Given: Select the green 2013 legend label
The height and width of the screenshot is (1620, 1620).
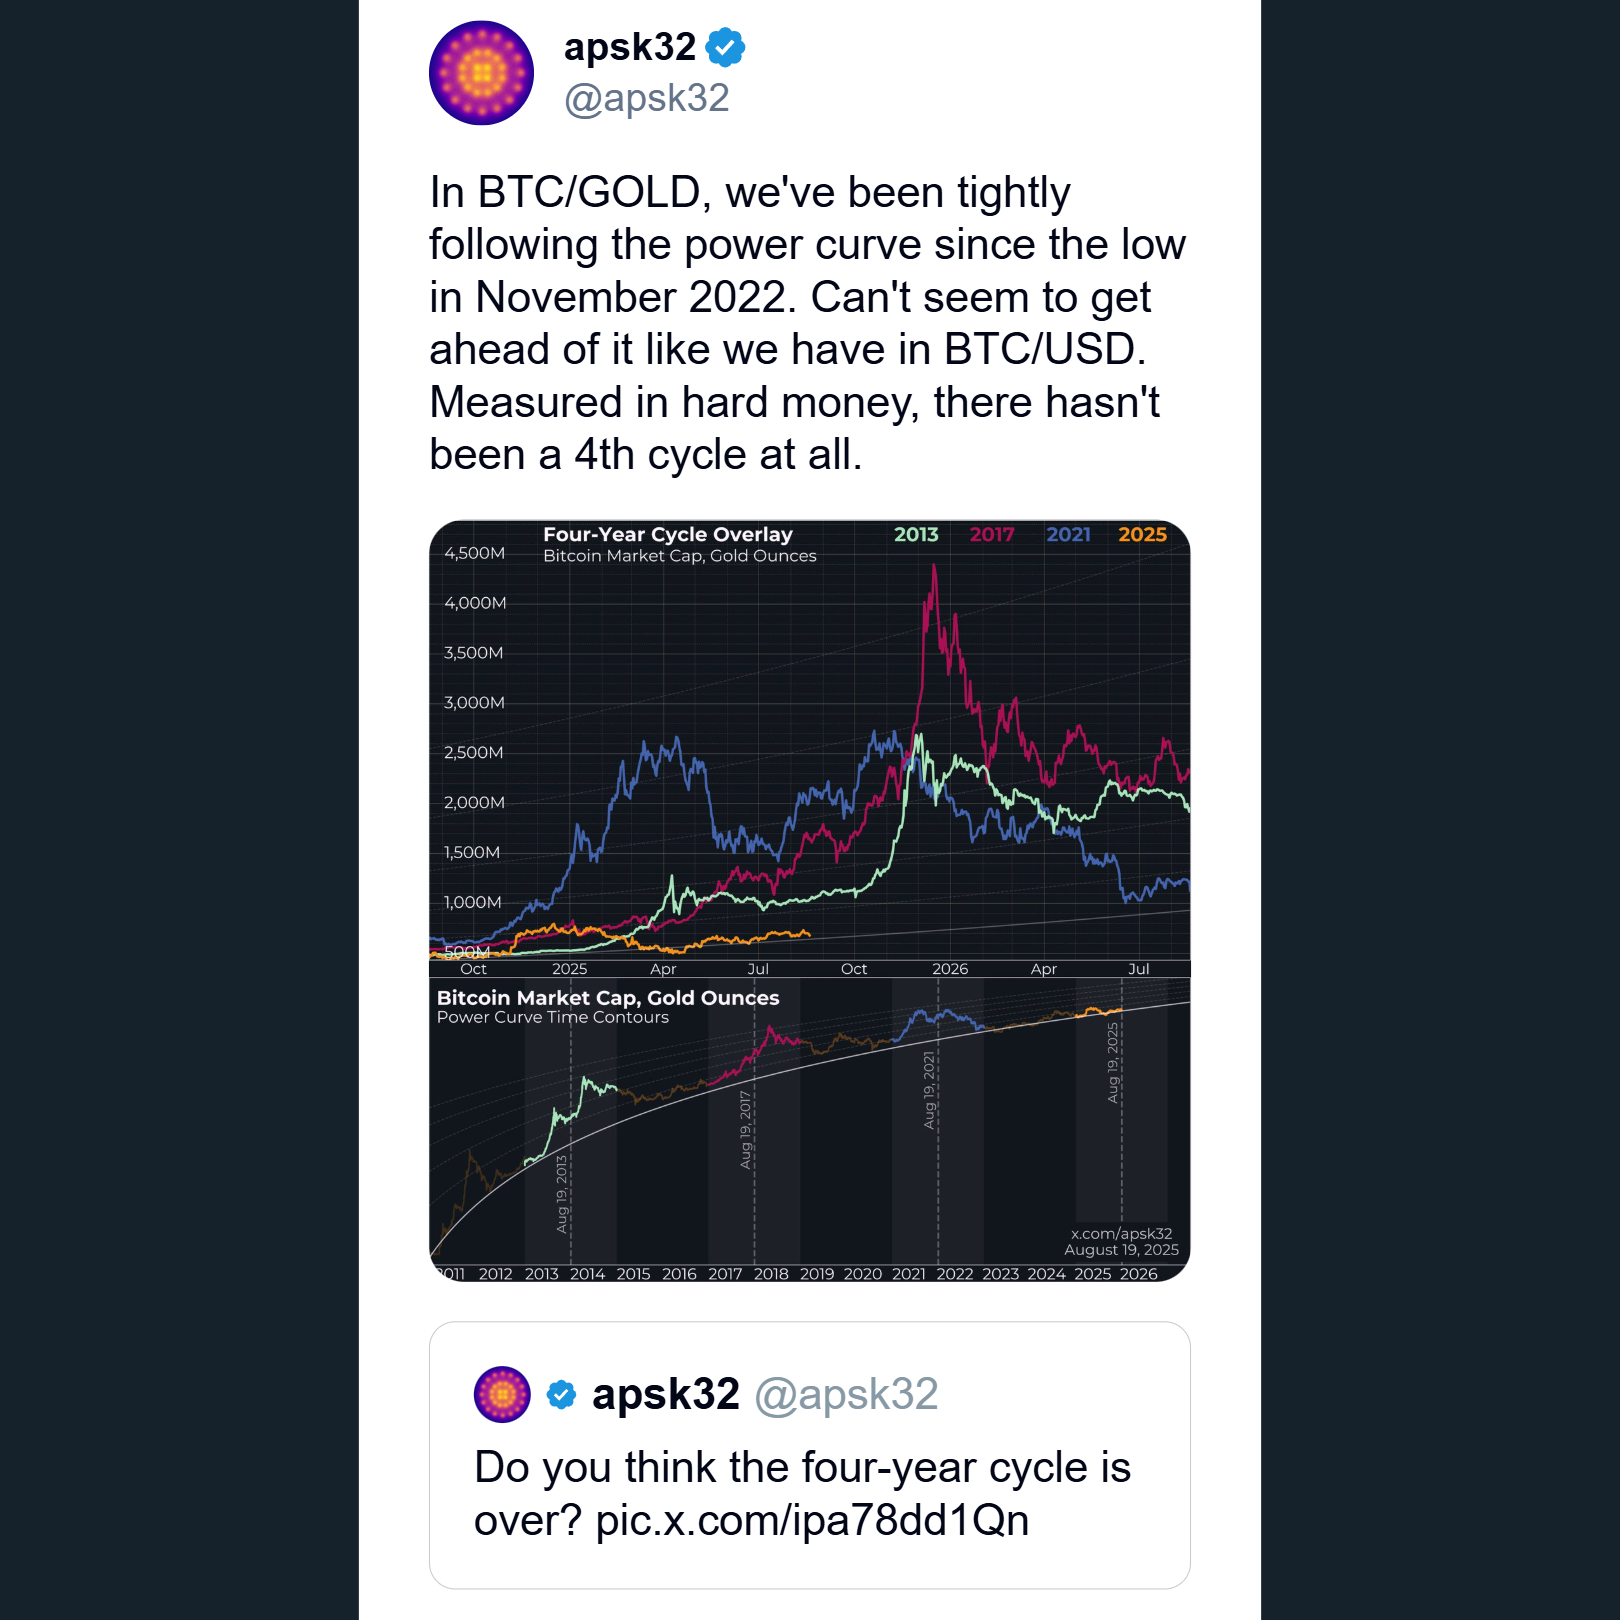Looking at the screenshot, I should click(916, 534).
